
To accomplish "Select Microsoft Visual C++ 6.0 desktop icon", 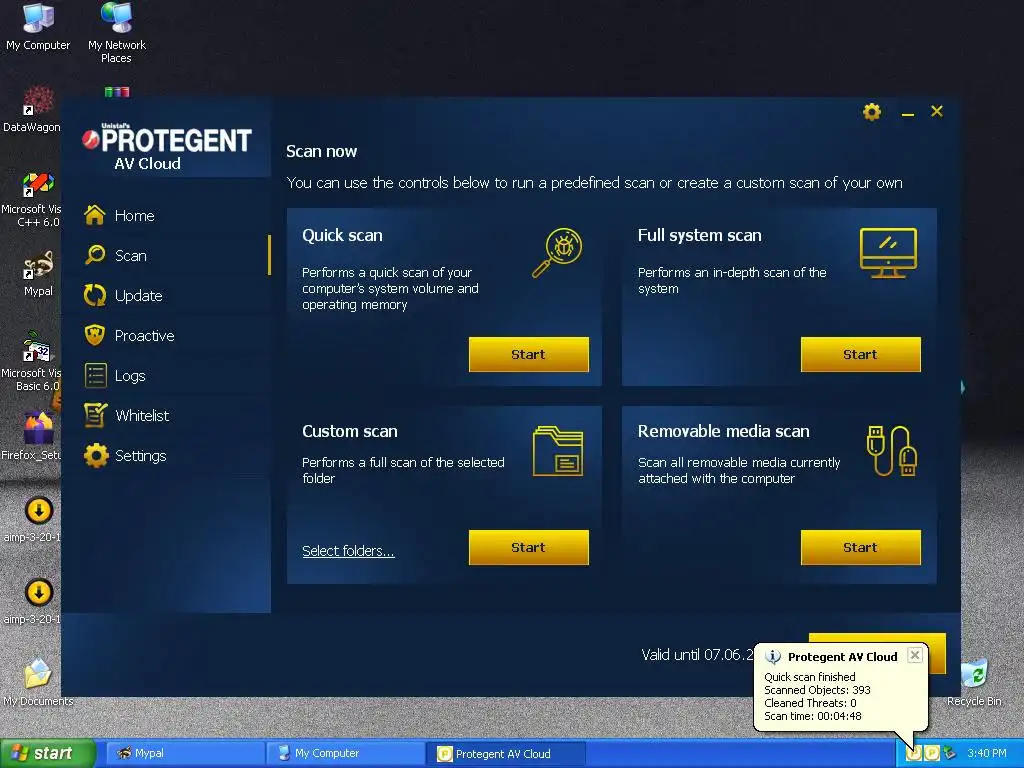I will pyautogui.click(x=31, y=200).
